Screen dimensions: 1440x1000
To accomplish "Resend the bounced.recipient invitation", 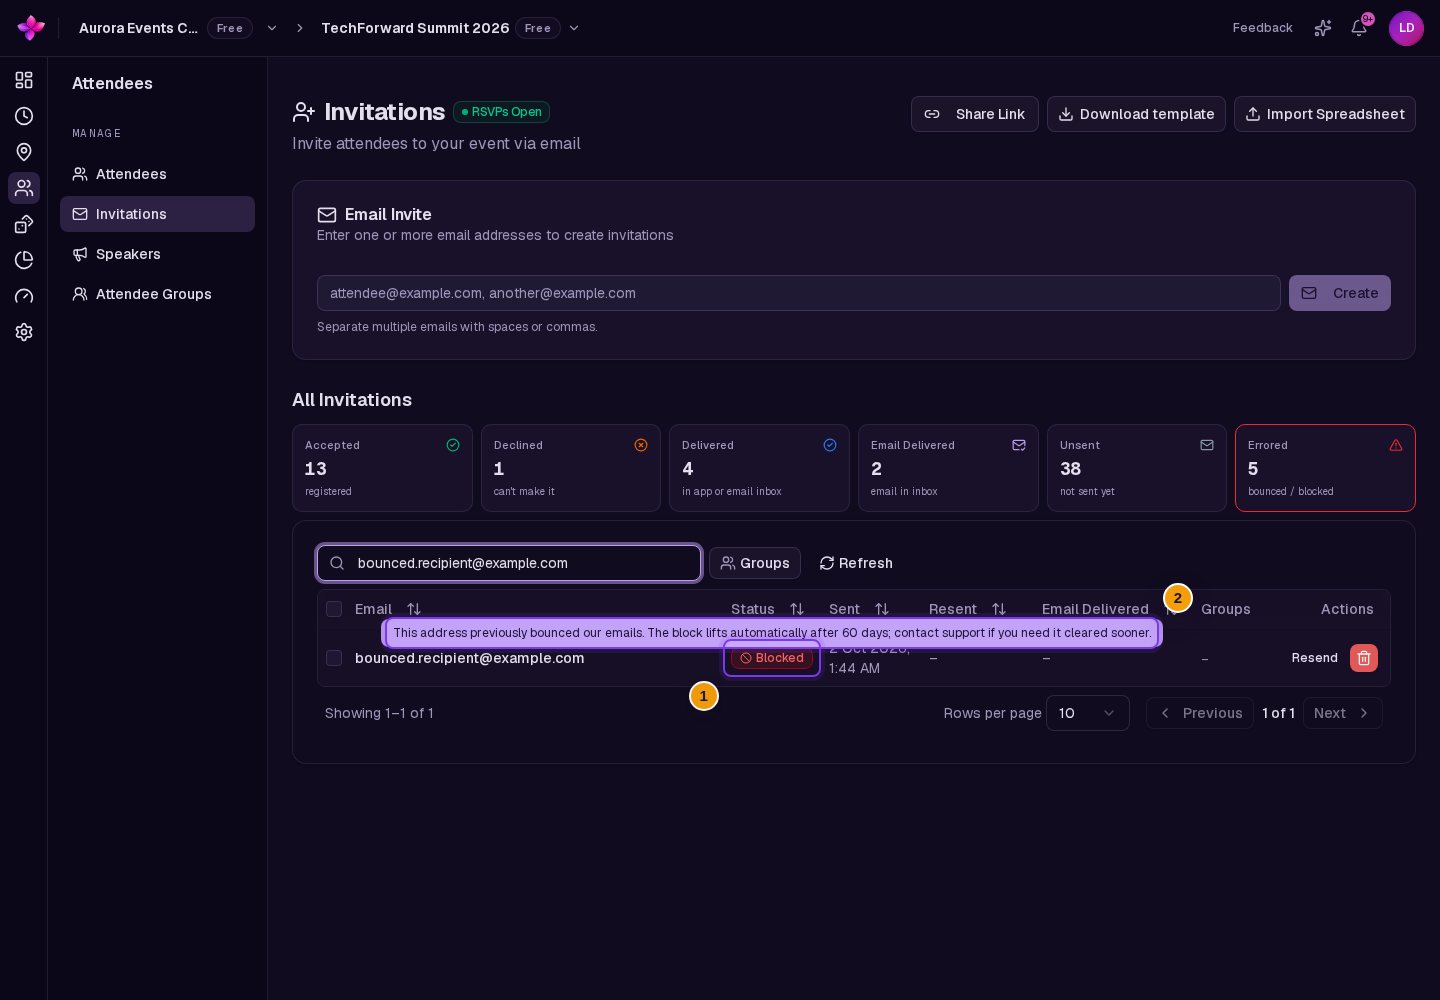I will (x=1315, y=658).
